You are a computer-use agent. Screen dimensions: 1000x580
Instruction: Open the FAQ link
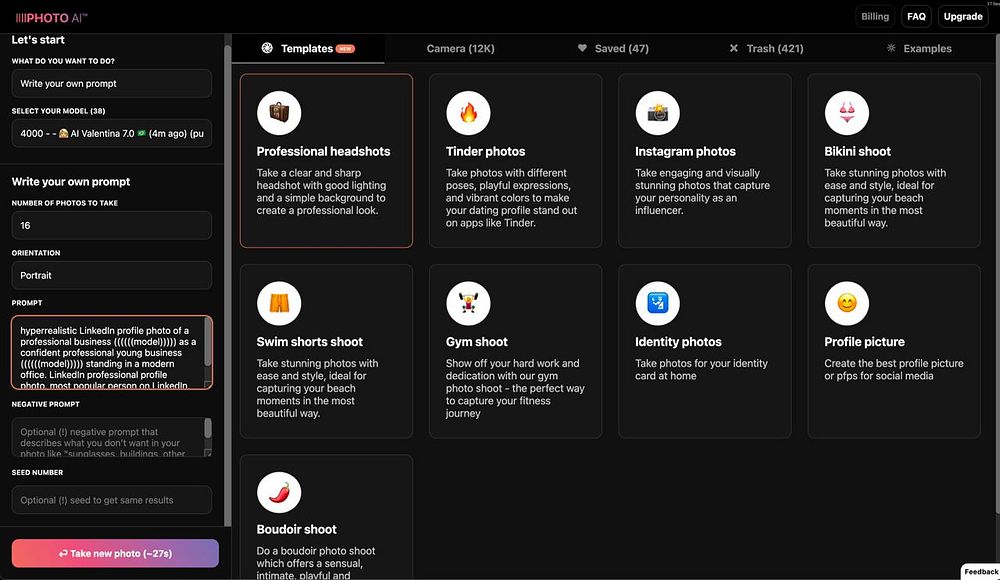click(x=916, y=17)
